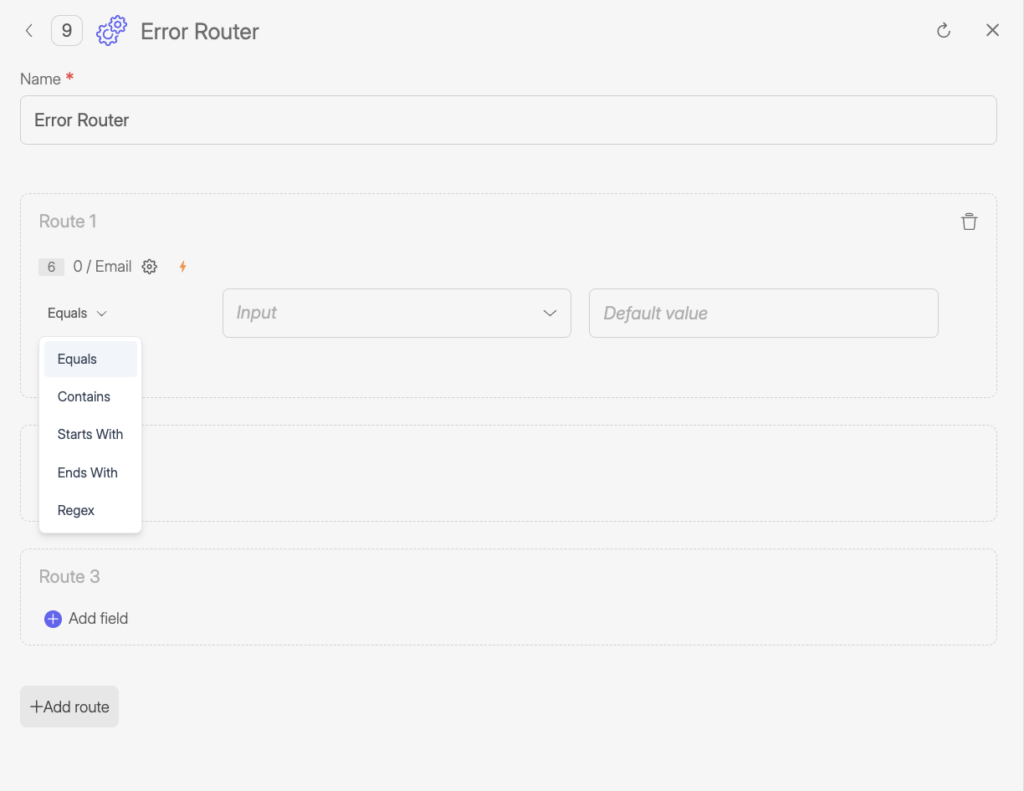Screen dimensions: 1024x791
Task: Go back using the left chevron arrow
Action: click(29, 30)
